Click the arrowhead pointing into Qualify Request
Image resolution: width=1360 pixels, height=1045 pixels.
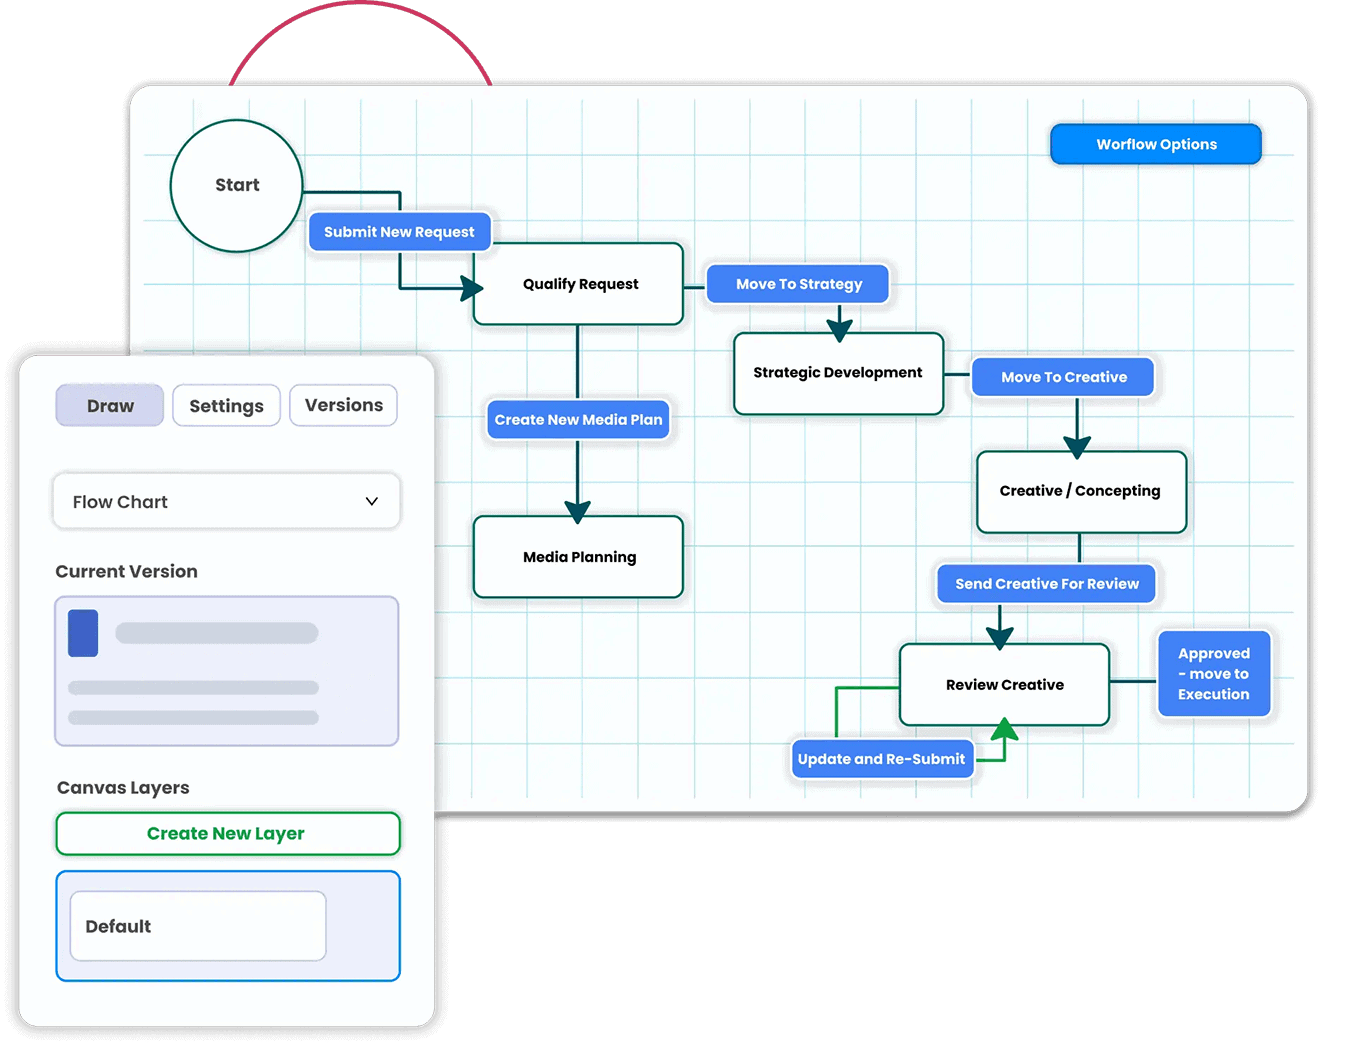[x=472, y=288]
